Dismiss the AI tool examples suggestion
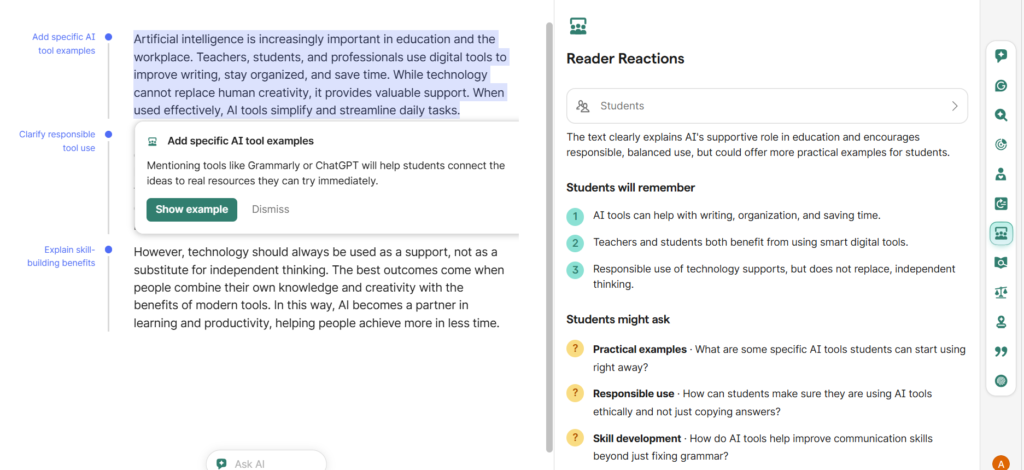The image size is (1024, 470). click(270, 209)
